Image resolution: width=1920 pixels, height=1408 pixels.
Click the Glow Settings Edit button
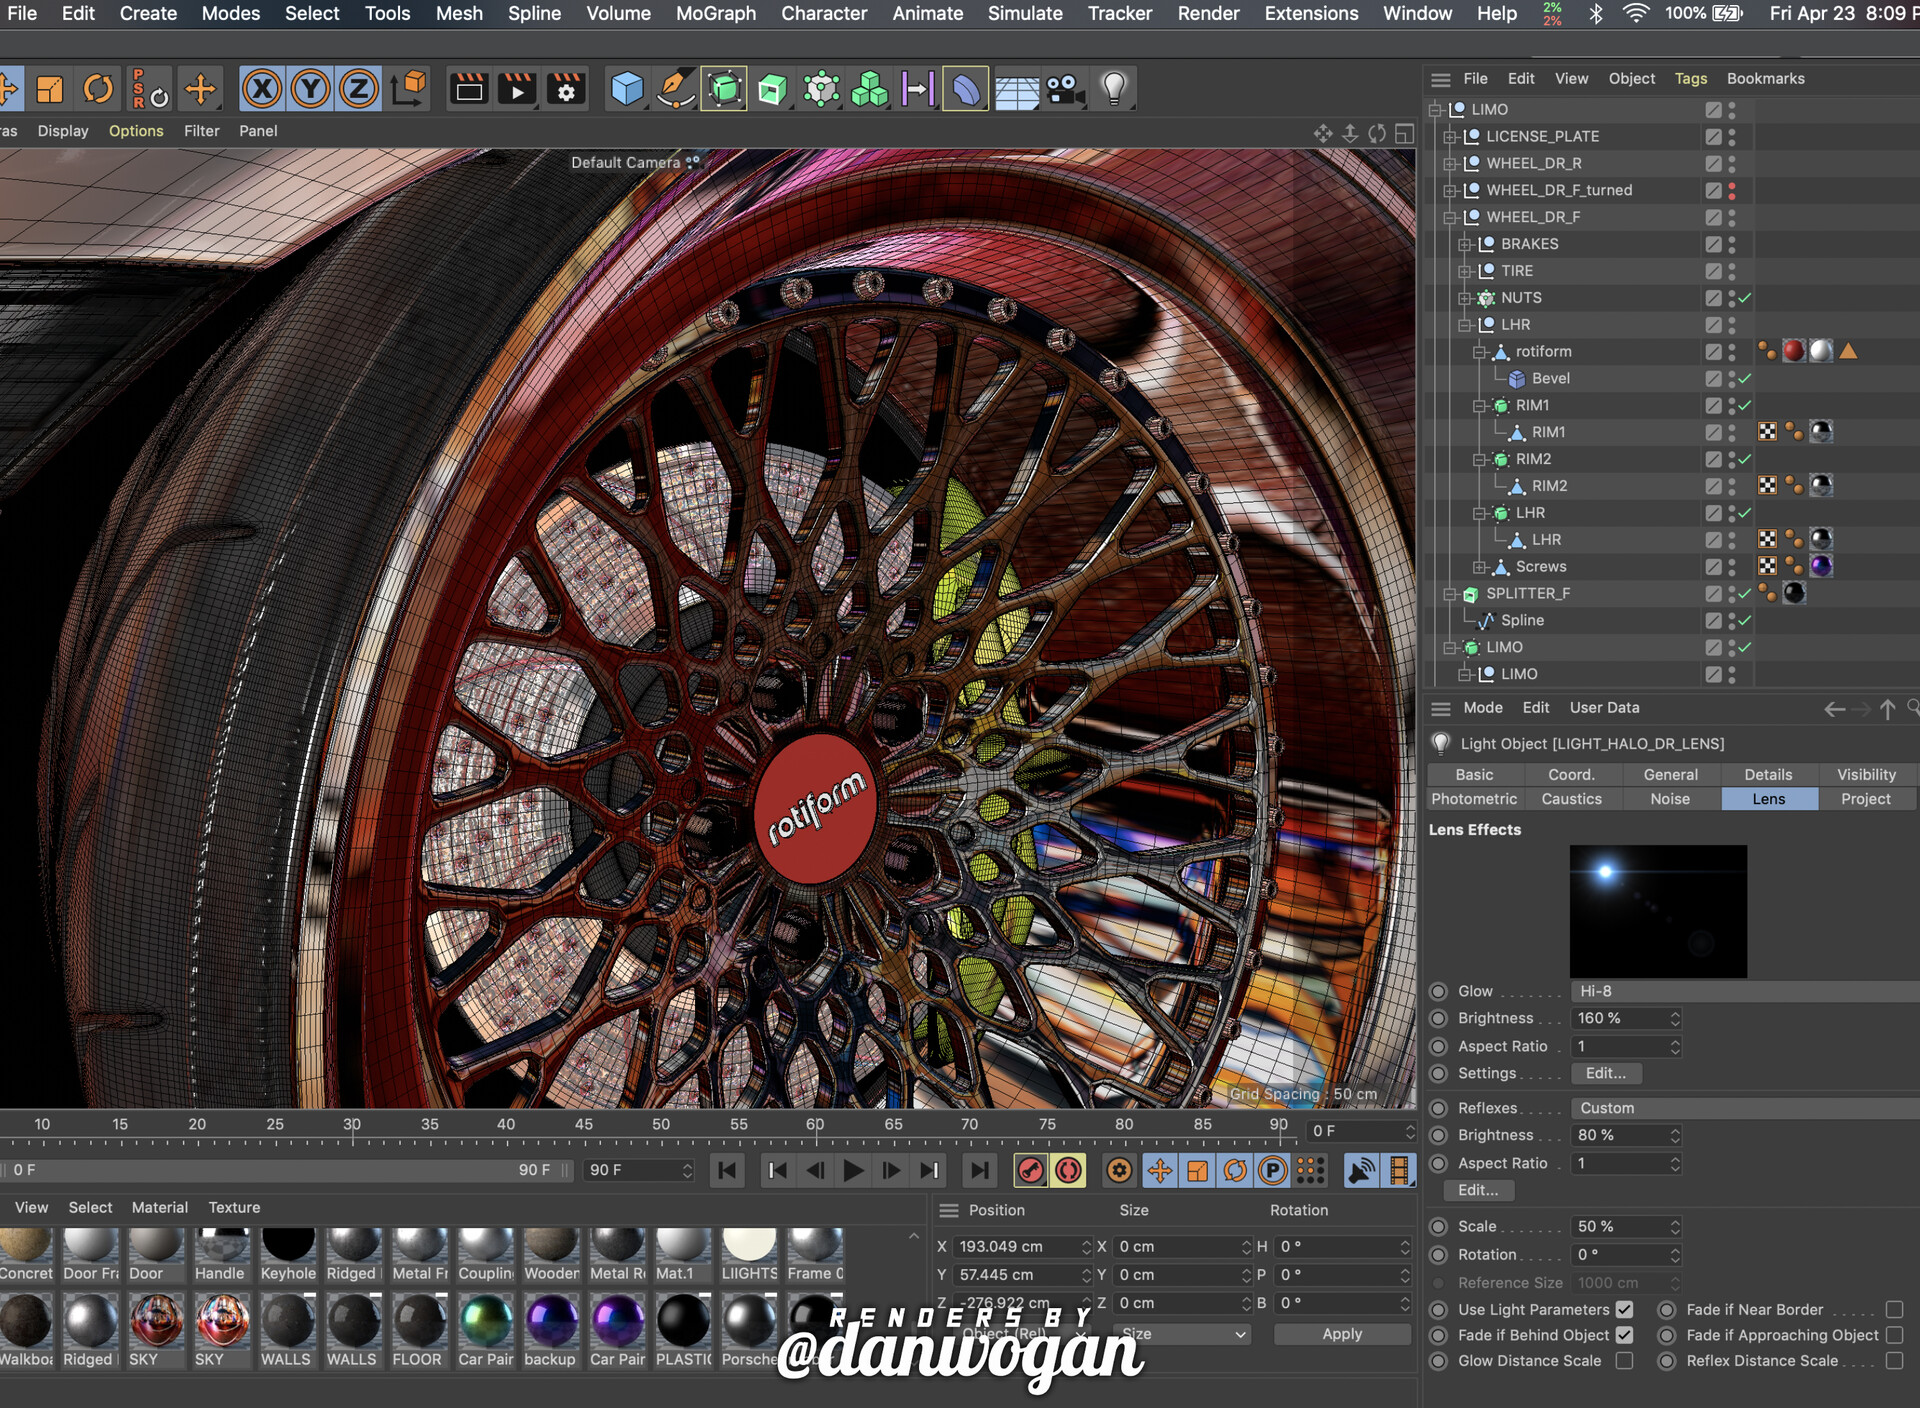[x=1605, y=1073]
